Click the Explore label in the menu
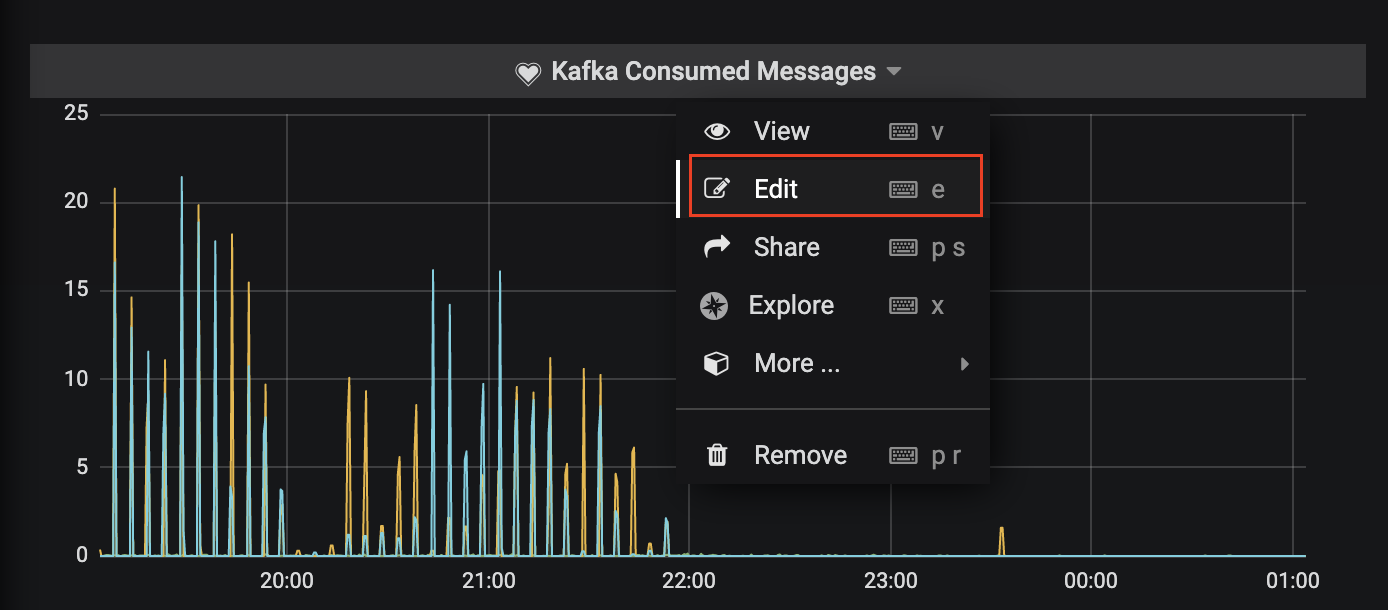 click(791, 306)
